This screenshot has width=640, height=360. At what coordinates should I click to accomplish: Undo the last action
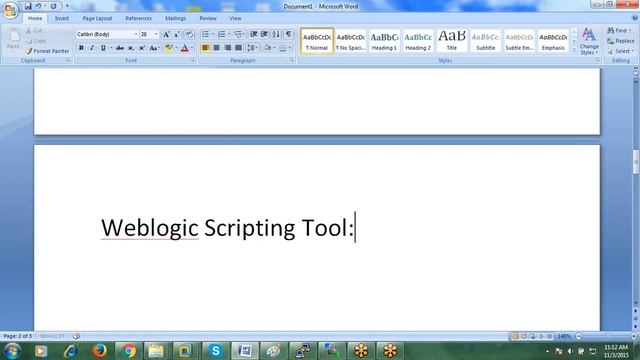click(x=38, y=6)
